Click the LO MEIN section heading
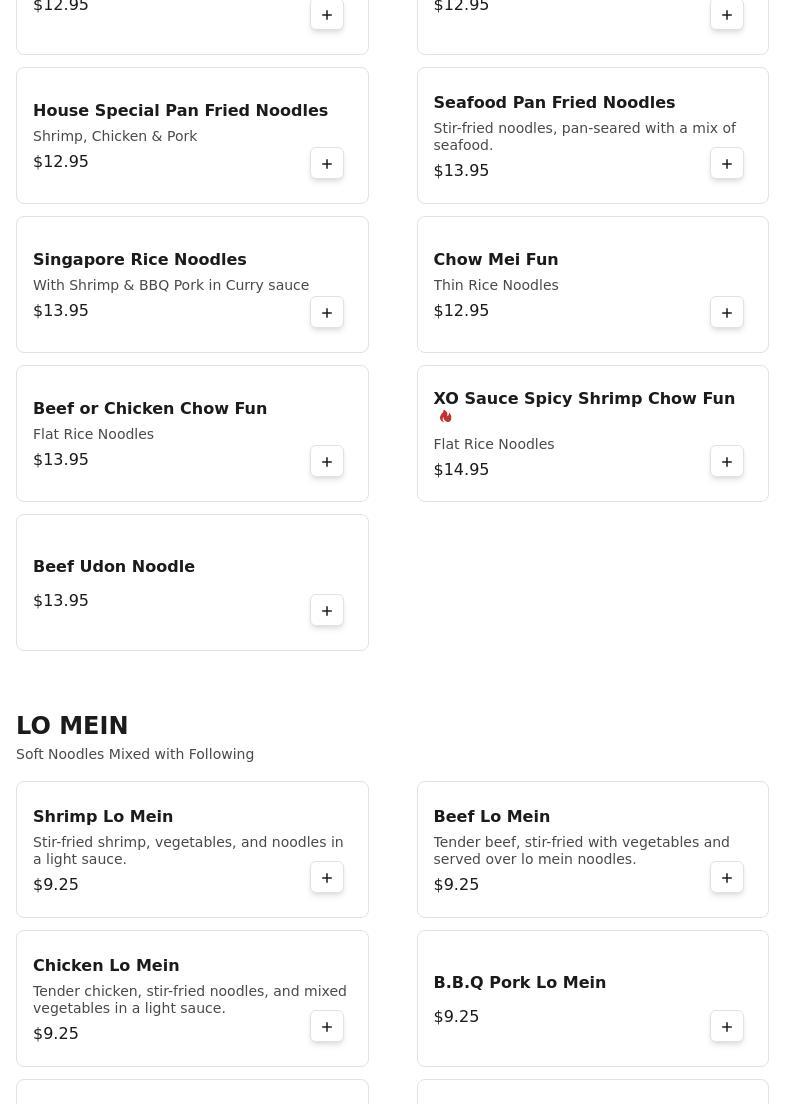The image size is (785, 1104). tap(72, 725)
